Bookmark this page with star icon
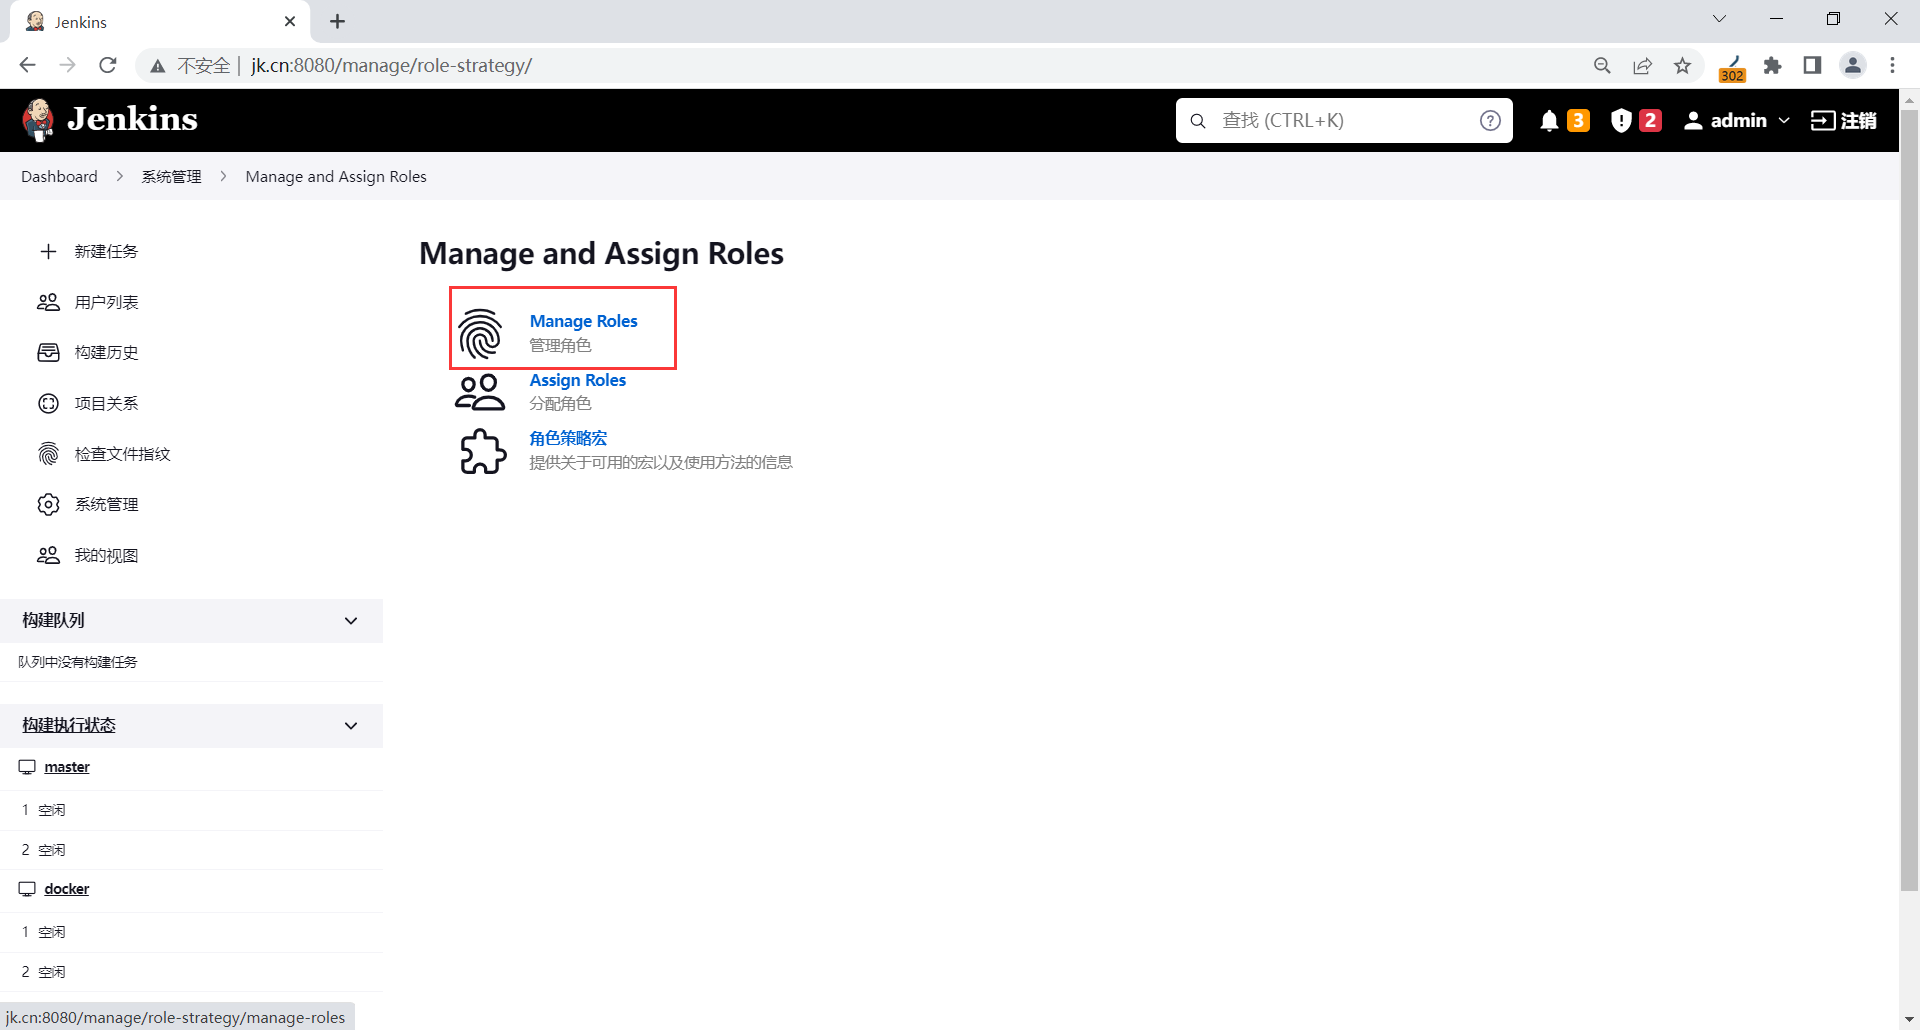The height and width of the screenshot is (1030, 1920). coord(1683,65)
